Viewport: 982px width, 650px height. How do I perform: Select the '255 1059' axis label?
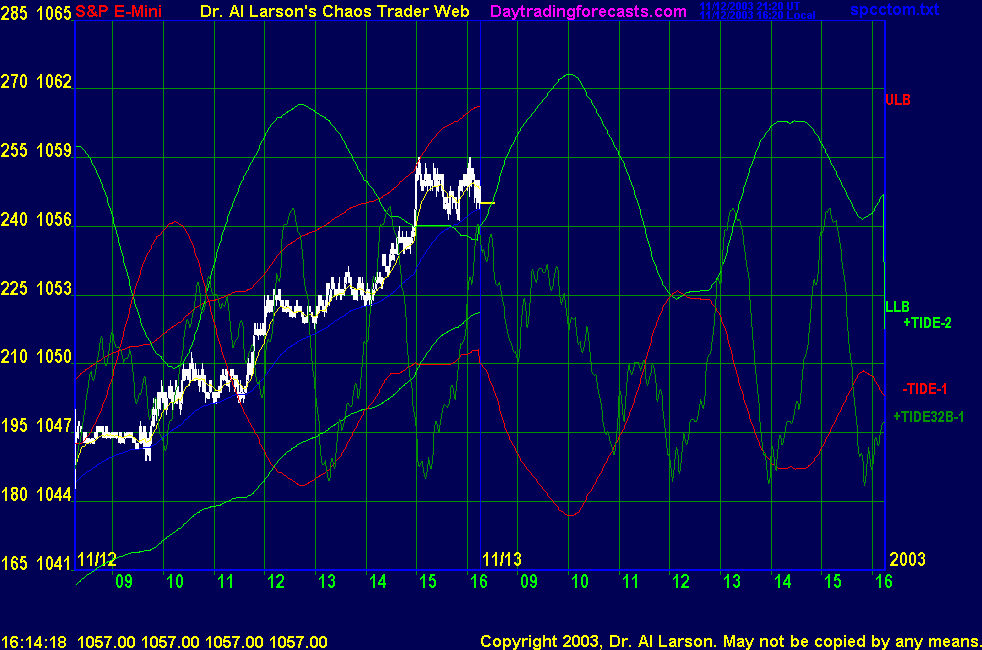pos(36,151)
